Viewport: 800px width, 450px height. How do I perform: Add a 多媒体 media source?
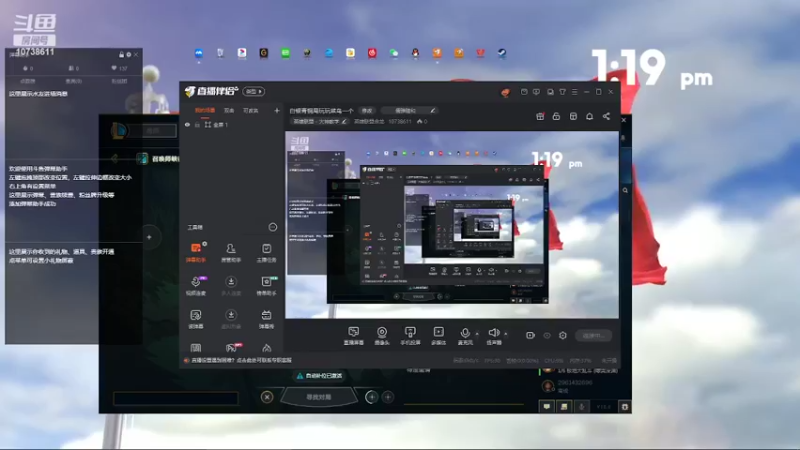tap(438, 336)
